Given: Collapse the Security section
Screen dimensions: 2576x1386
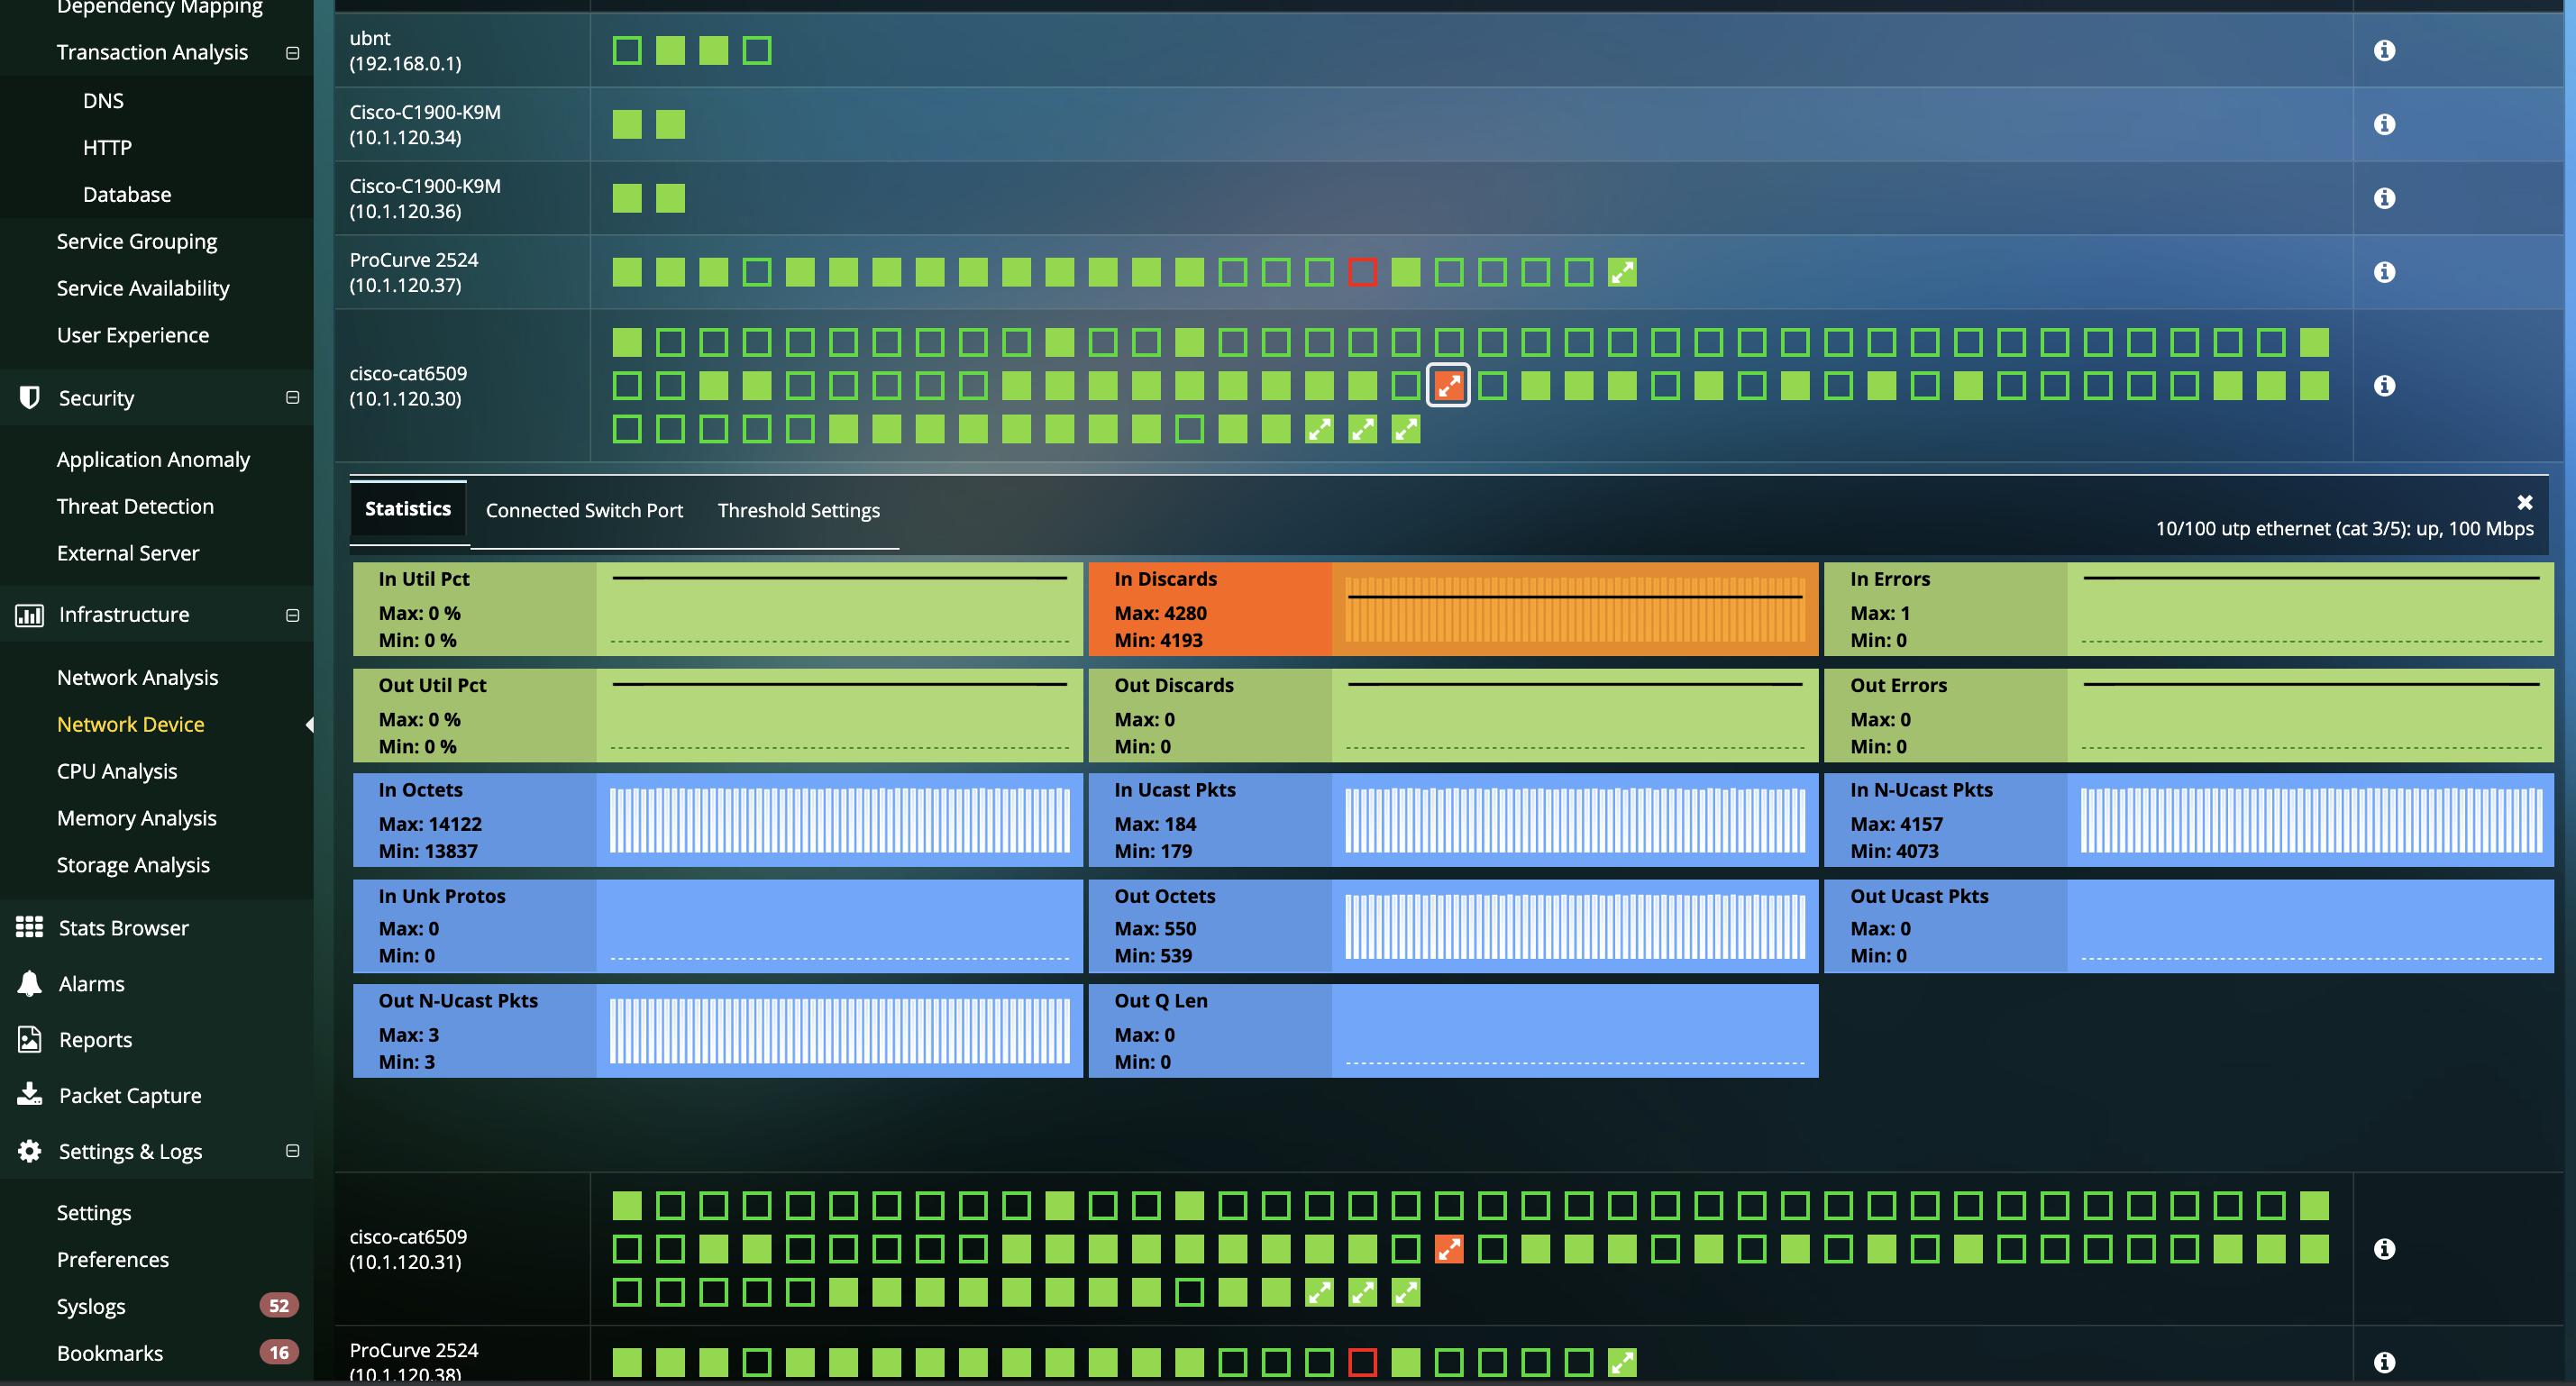Looking at the screenshot, I should [x=292, y=397].
